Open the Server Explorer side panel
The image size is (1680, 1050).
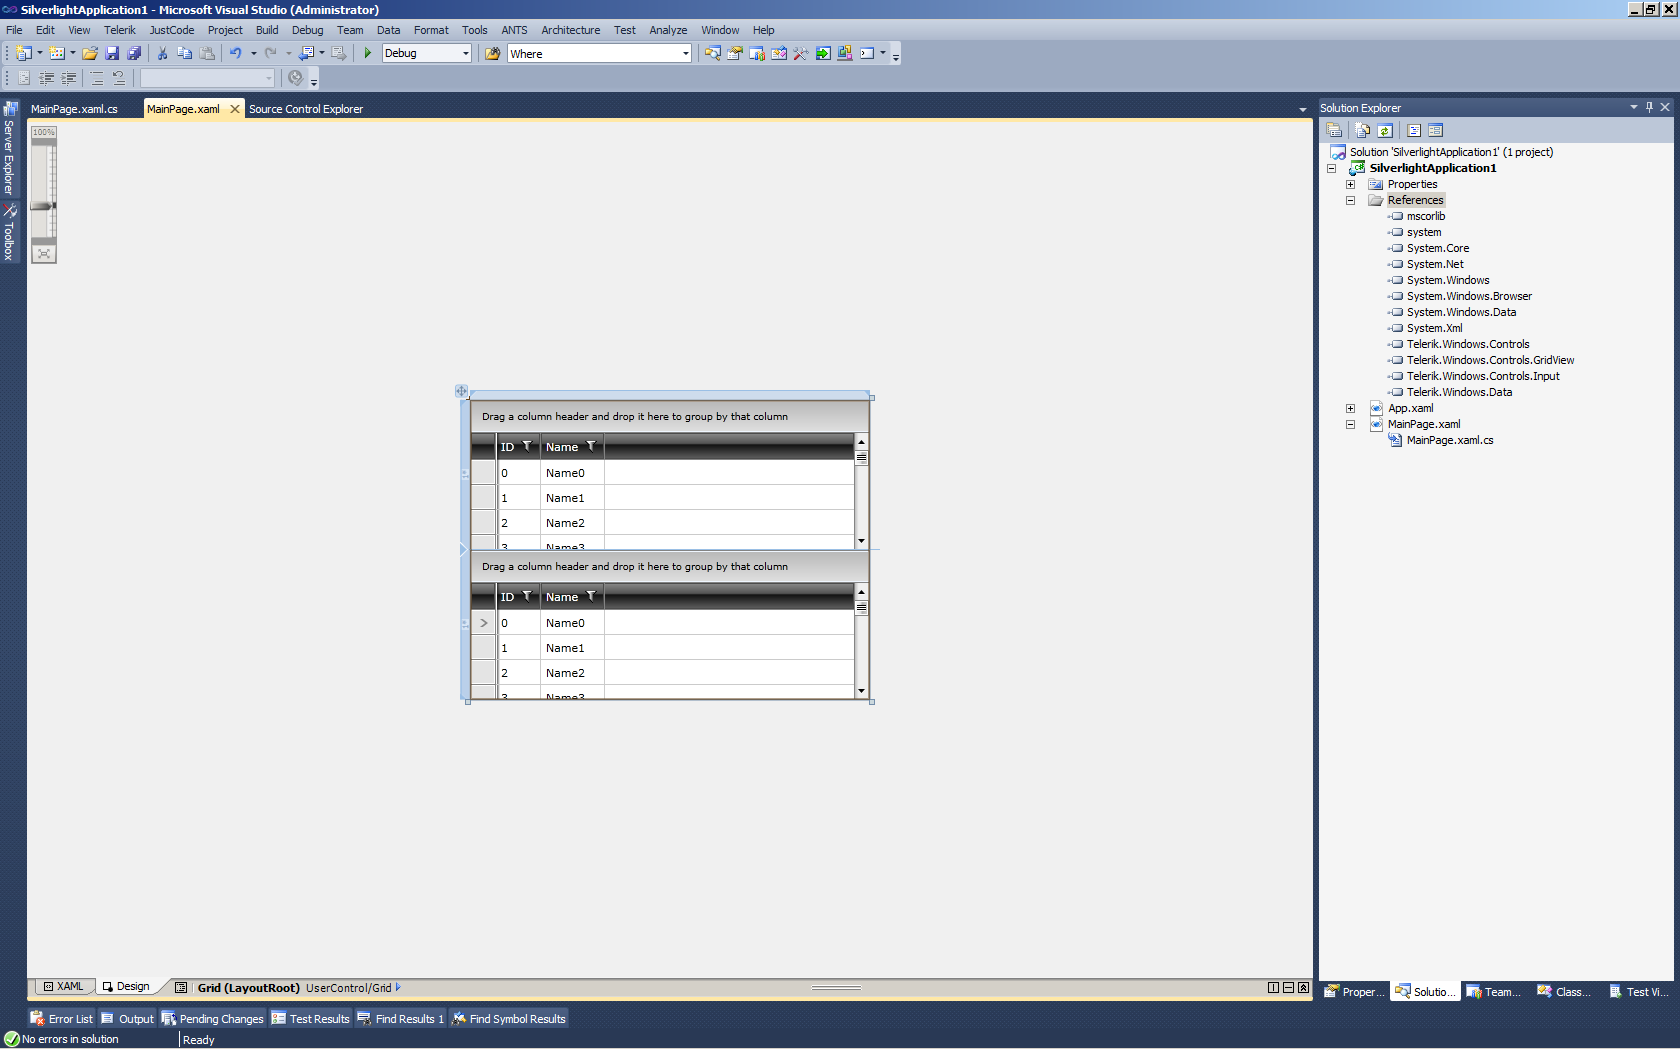(x=9, y=148)
